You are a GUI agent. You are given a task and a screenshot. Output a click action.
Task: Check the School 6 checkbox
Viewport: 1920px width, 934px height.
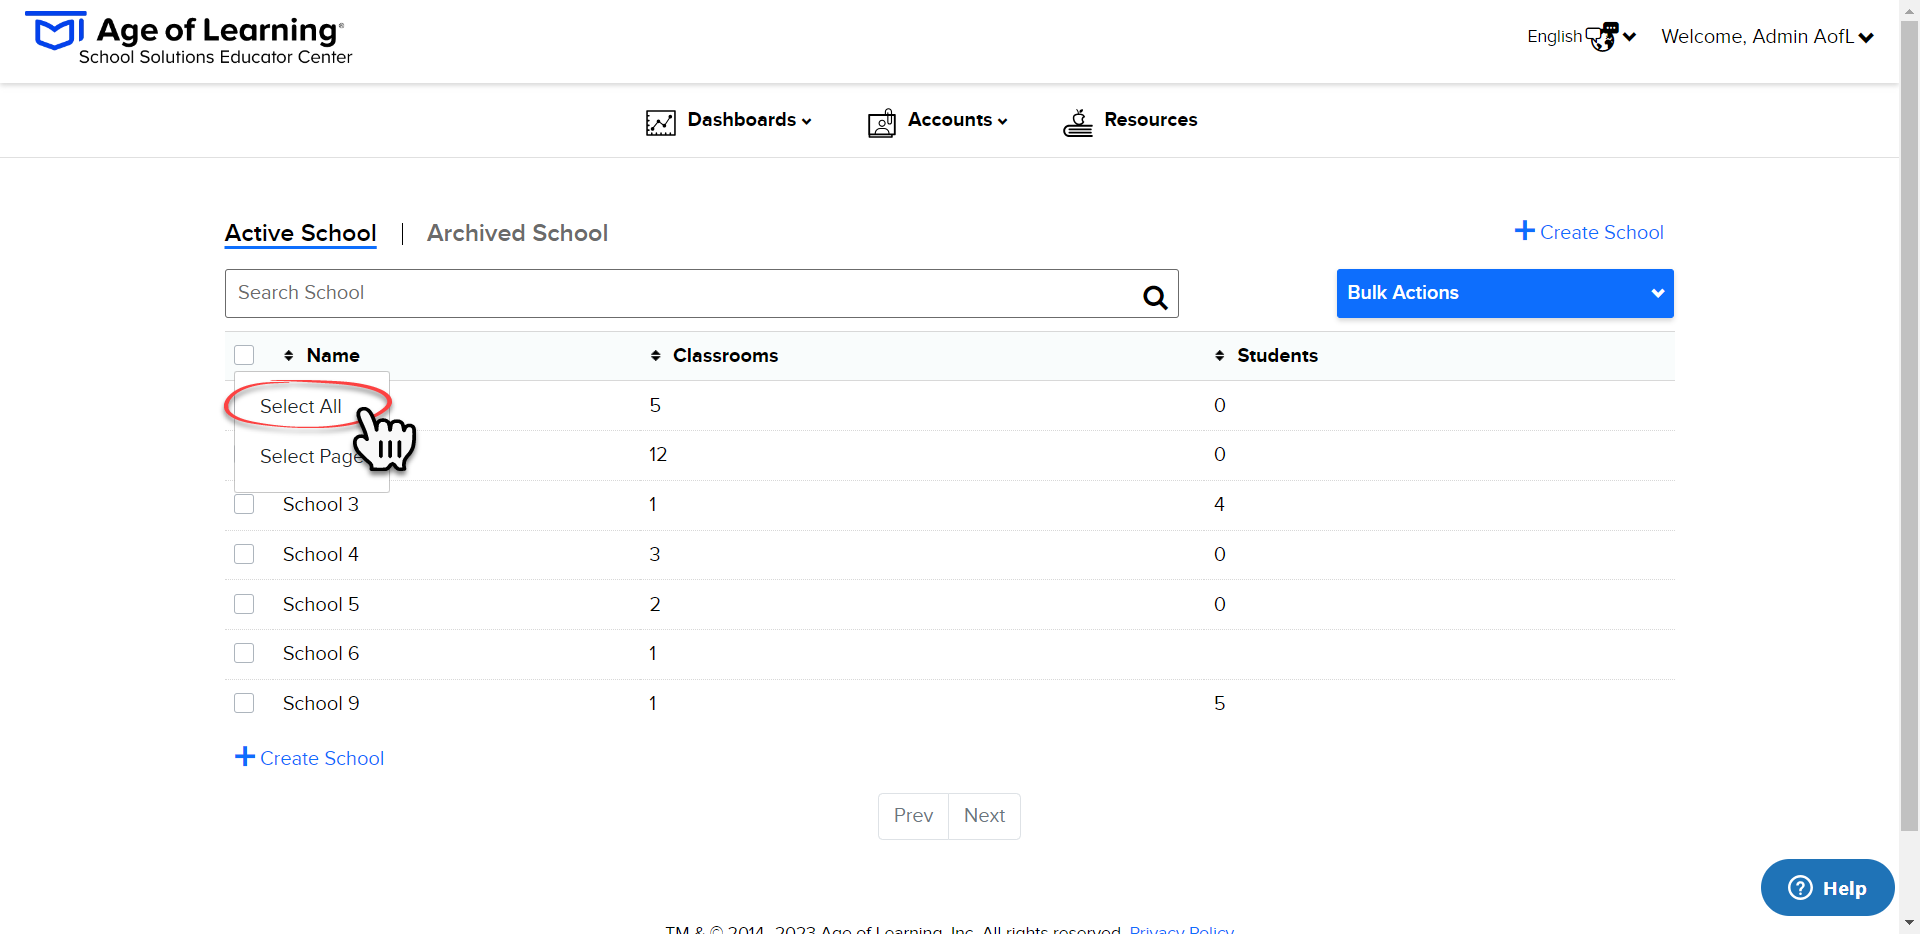244,653
